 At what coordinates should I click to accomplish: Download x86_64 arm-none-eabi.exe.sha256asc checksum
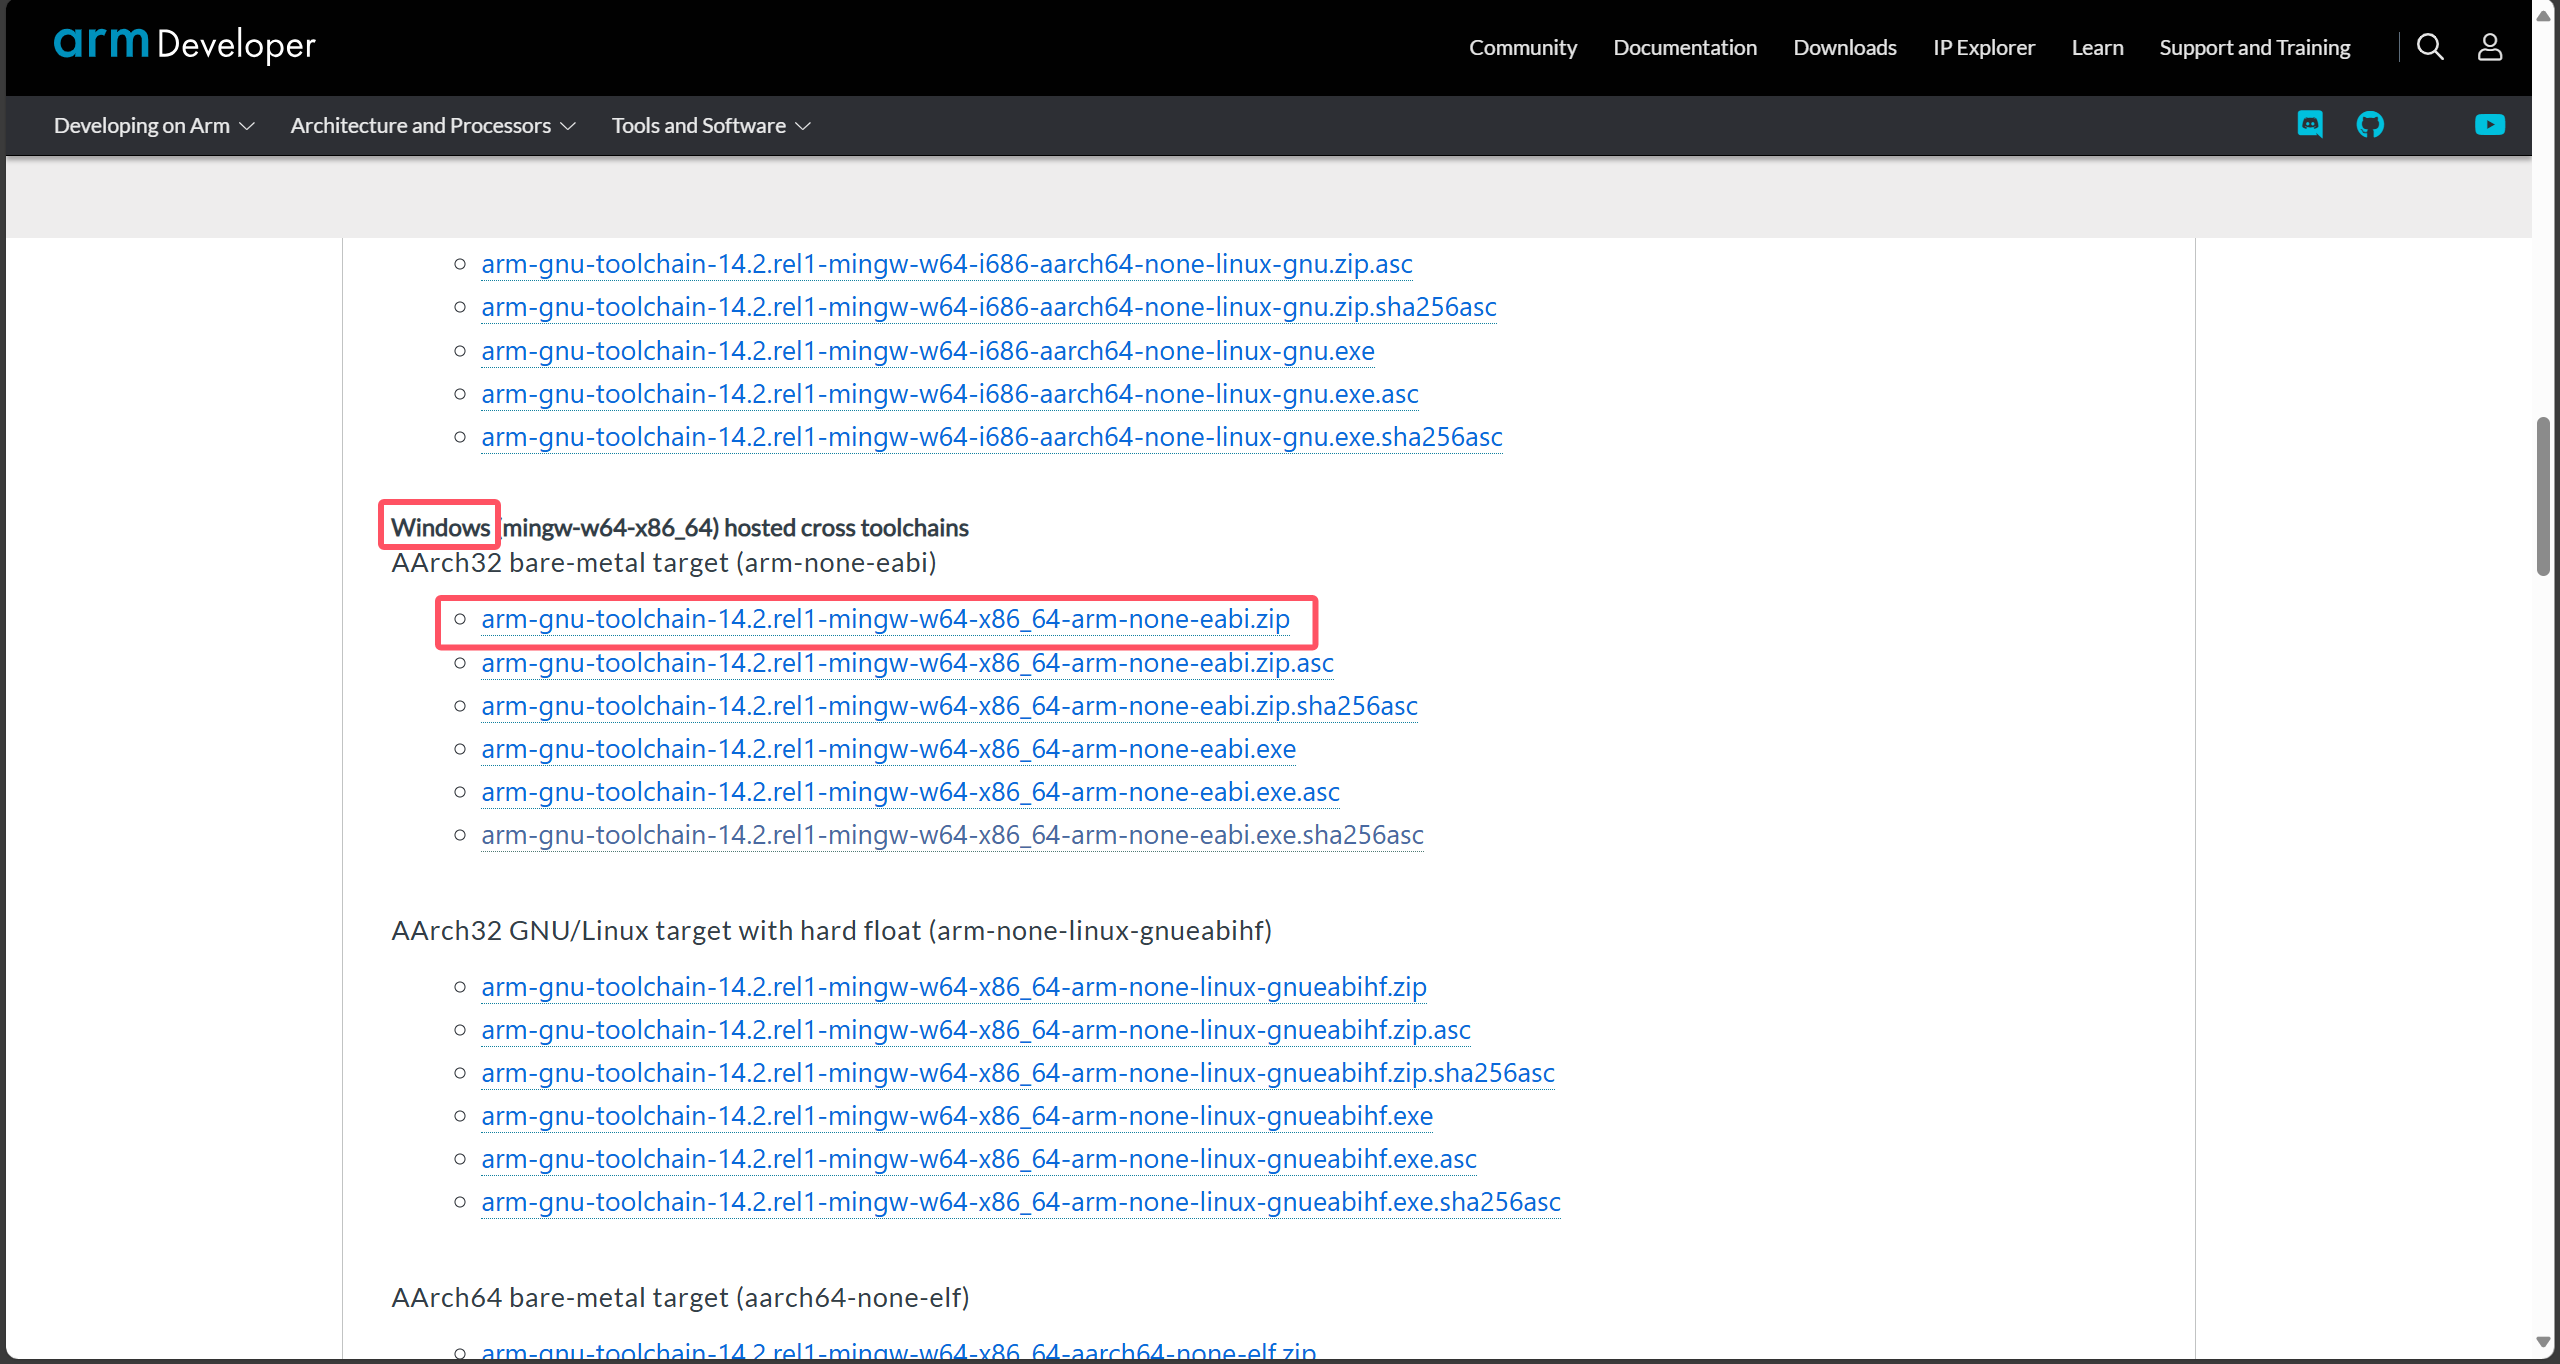(x=953, y=835)
